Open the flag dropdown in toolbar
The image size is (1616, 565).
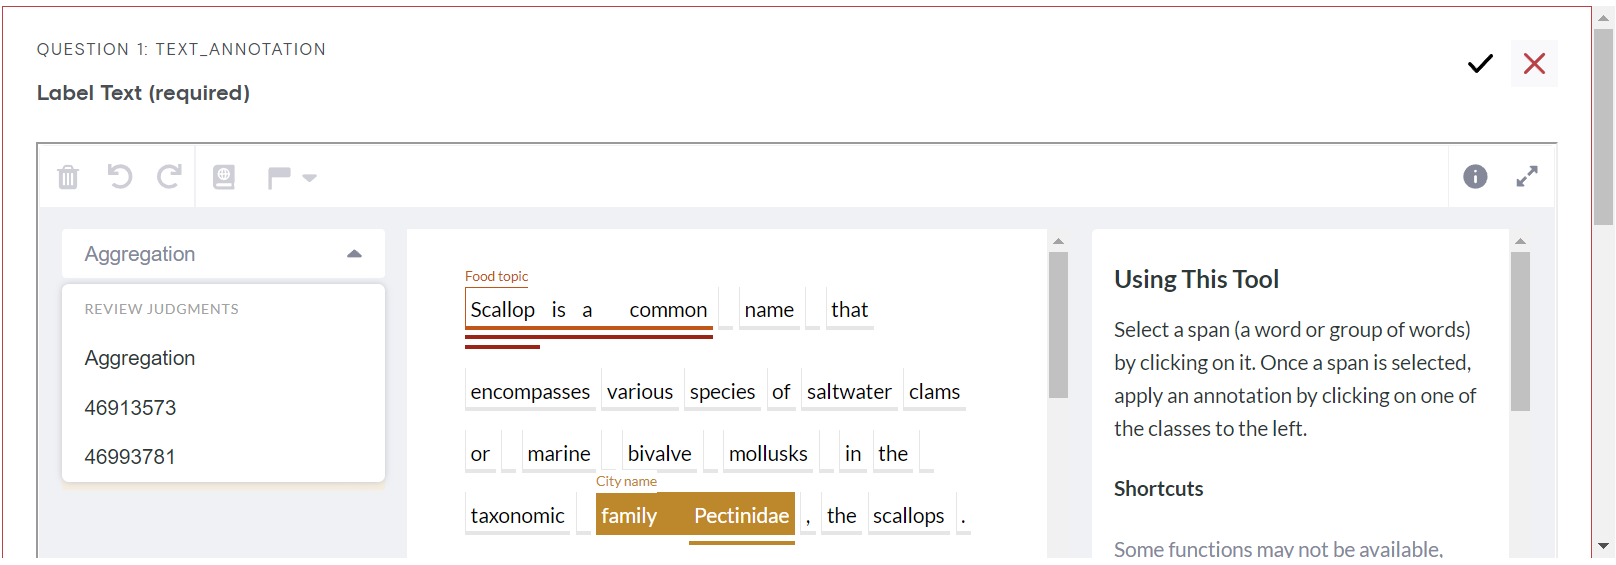292,178
